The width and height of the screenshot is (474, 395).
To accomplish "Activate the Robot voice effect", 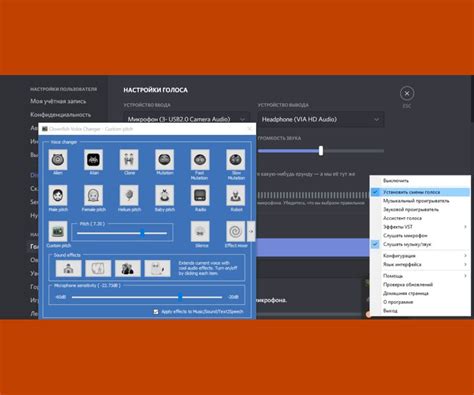I will pos(236,196).
